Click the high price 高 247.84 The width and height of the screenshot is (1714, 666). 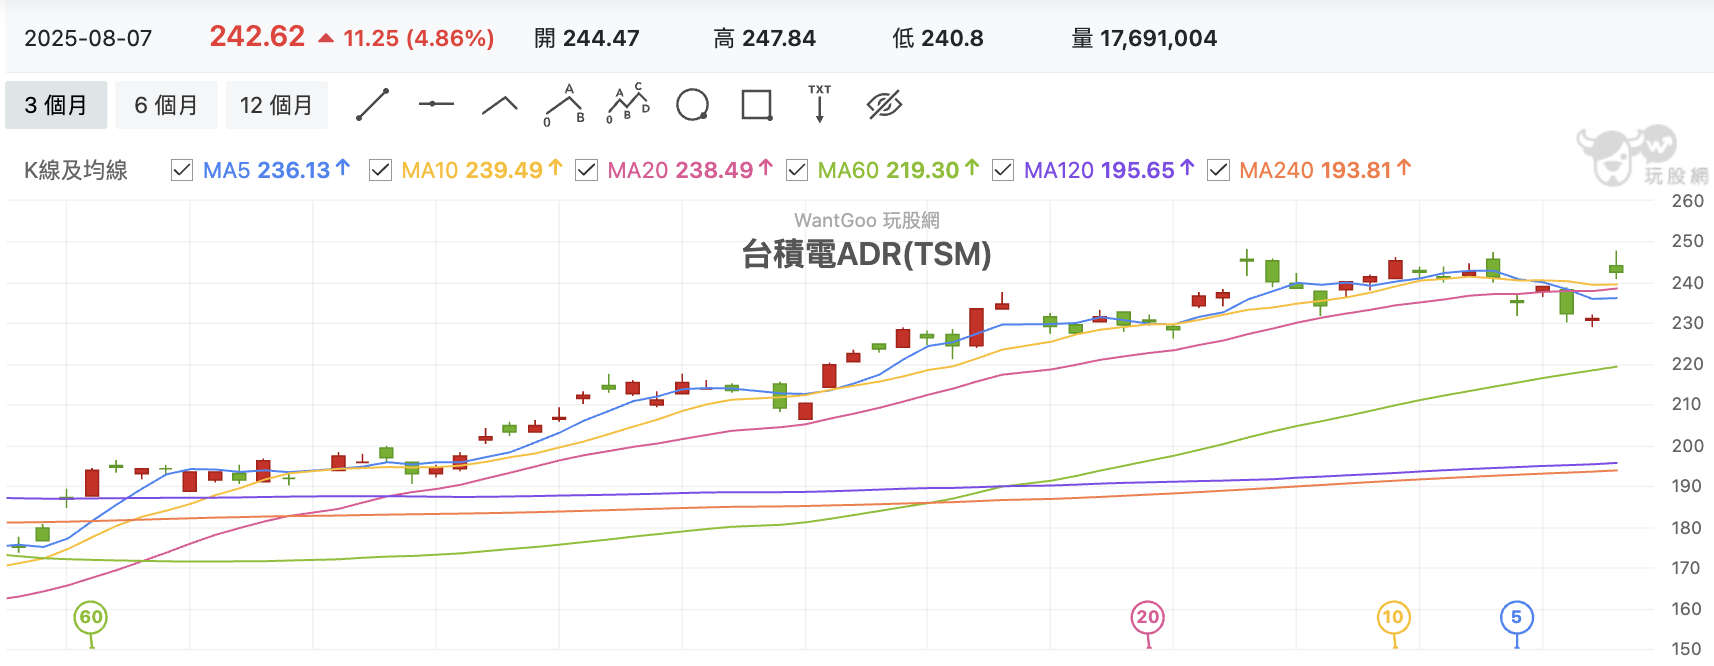click(765, 38)
